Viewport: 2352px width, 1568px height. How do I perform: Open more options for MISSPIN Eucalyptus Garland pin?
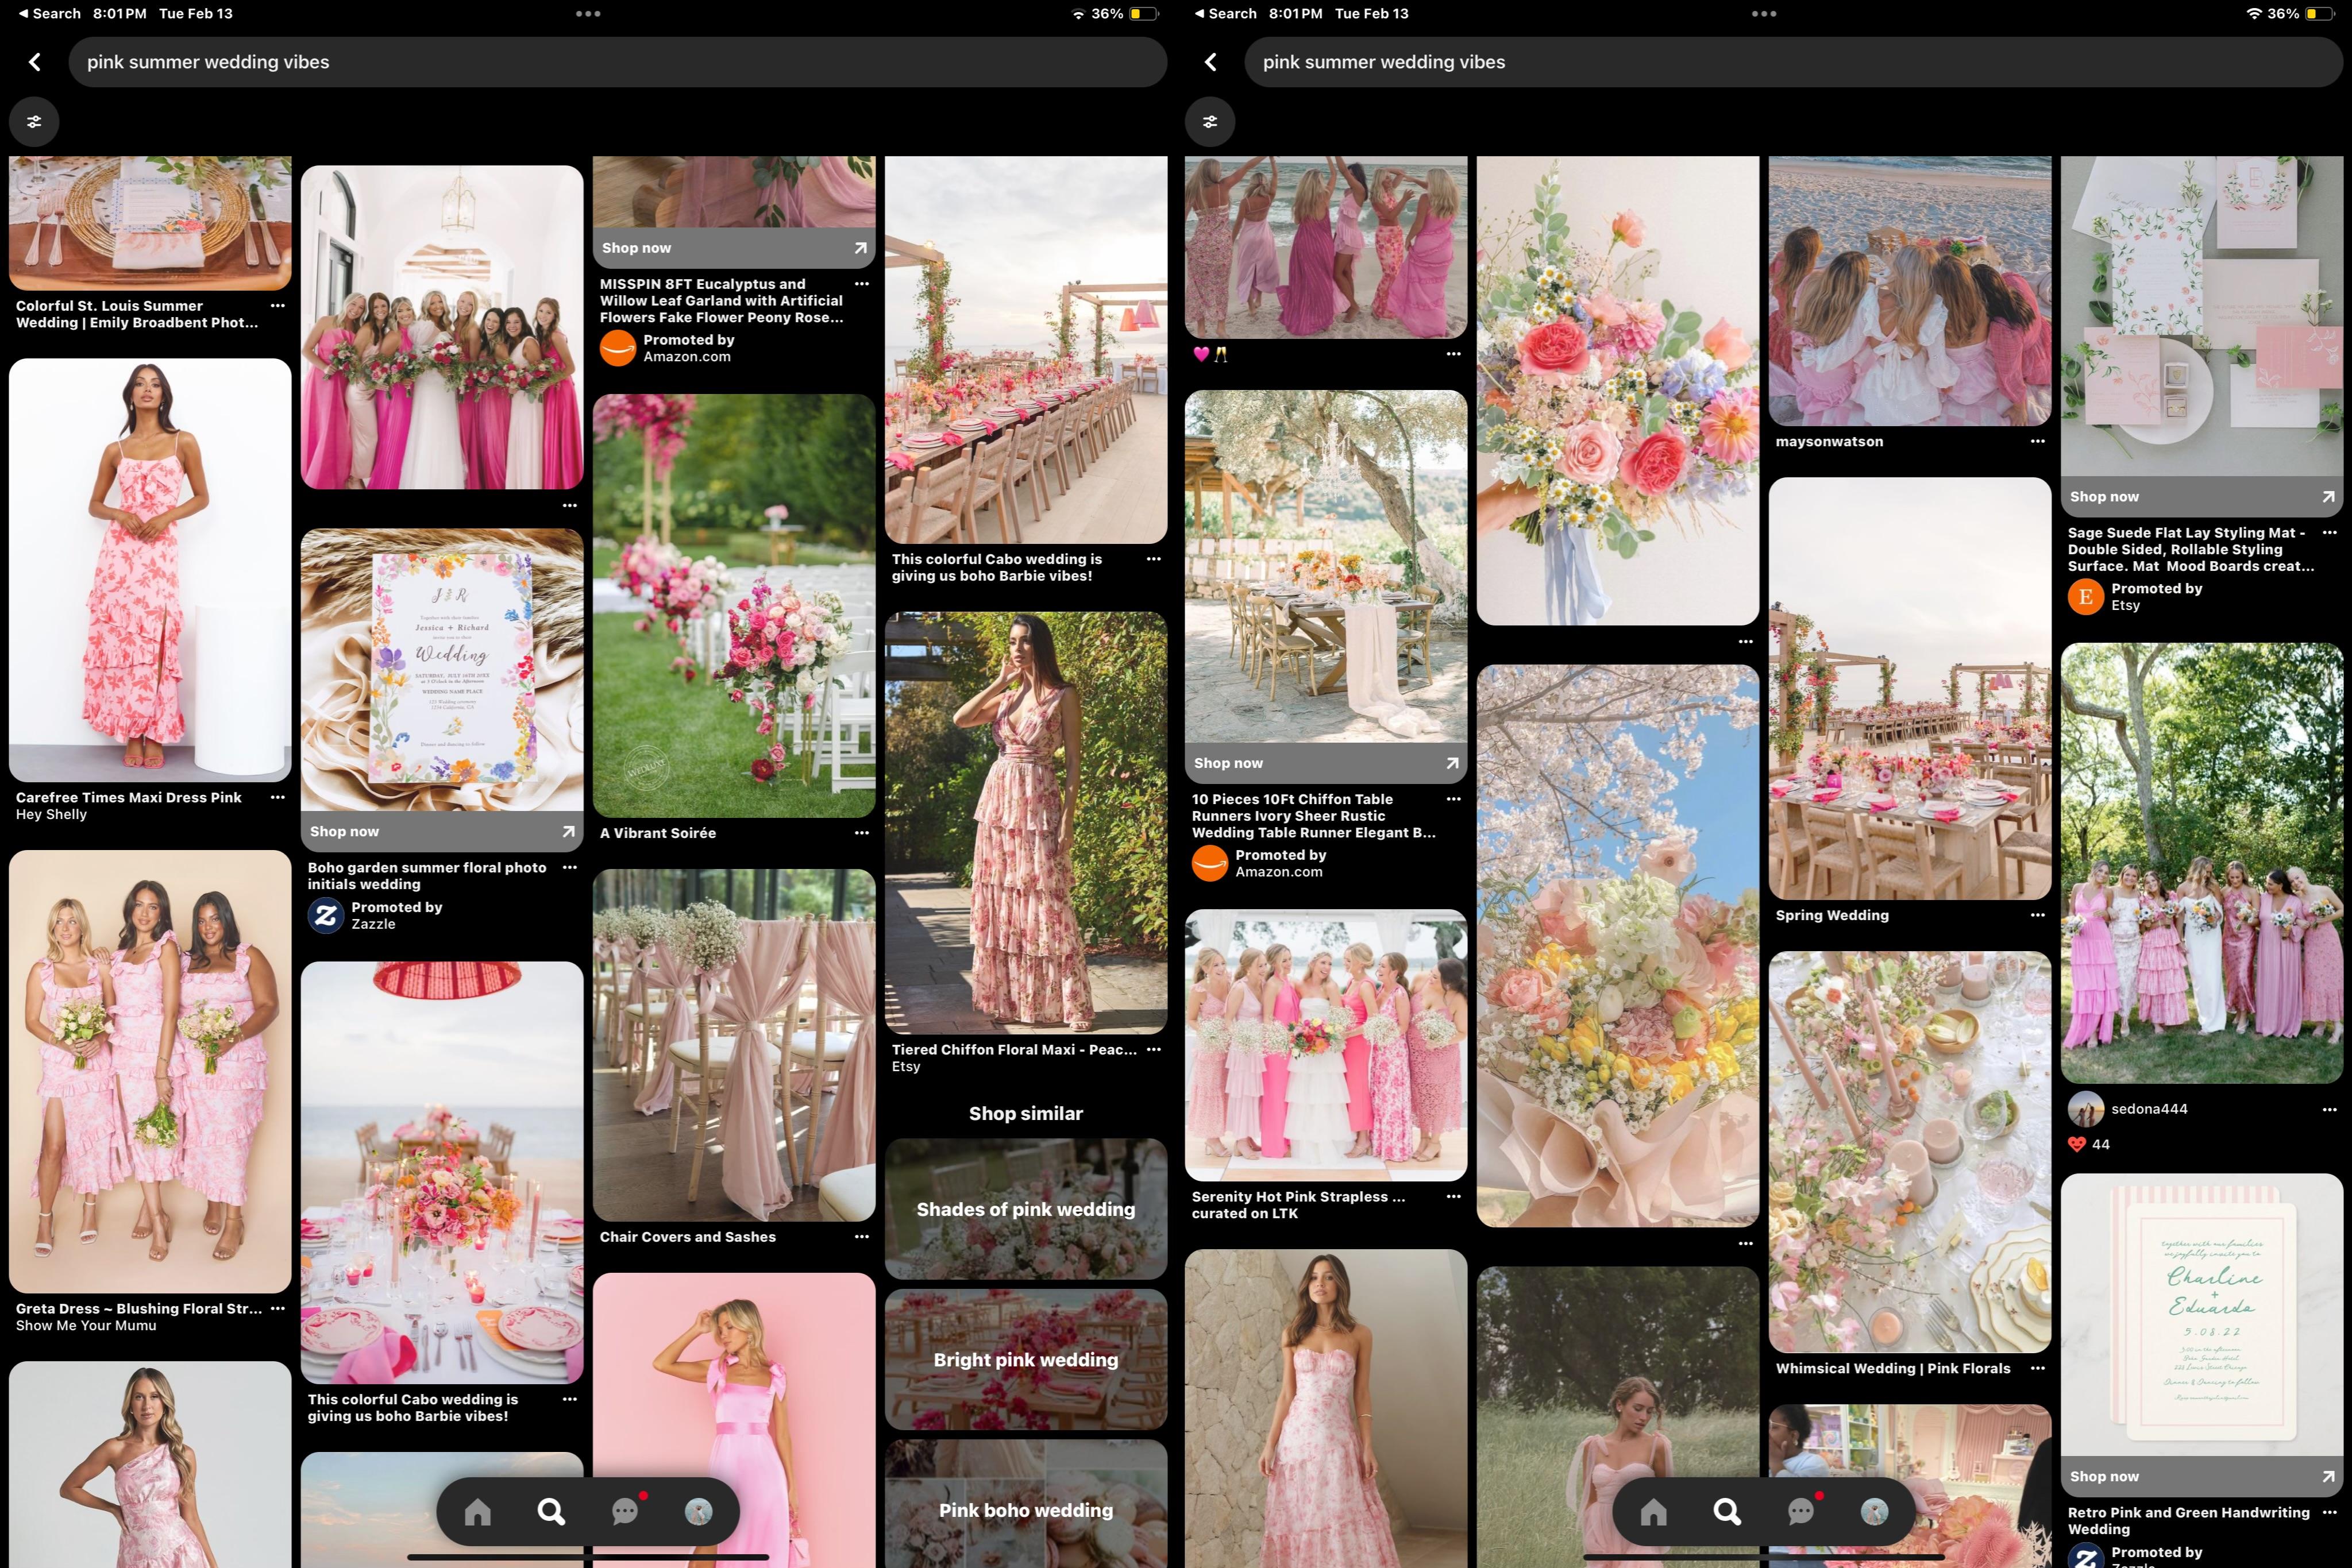click(x=862, y=284)
